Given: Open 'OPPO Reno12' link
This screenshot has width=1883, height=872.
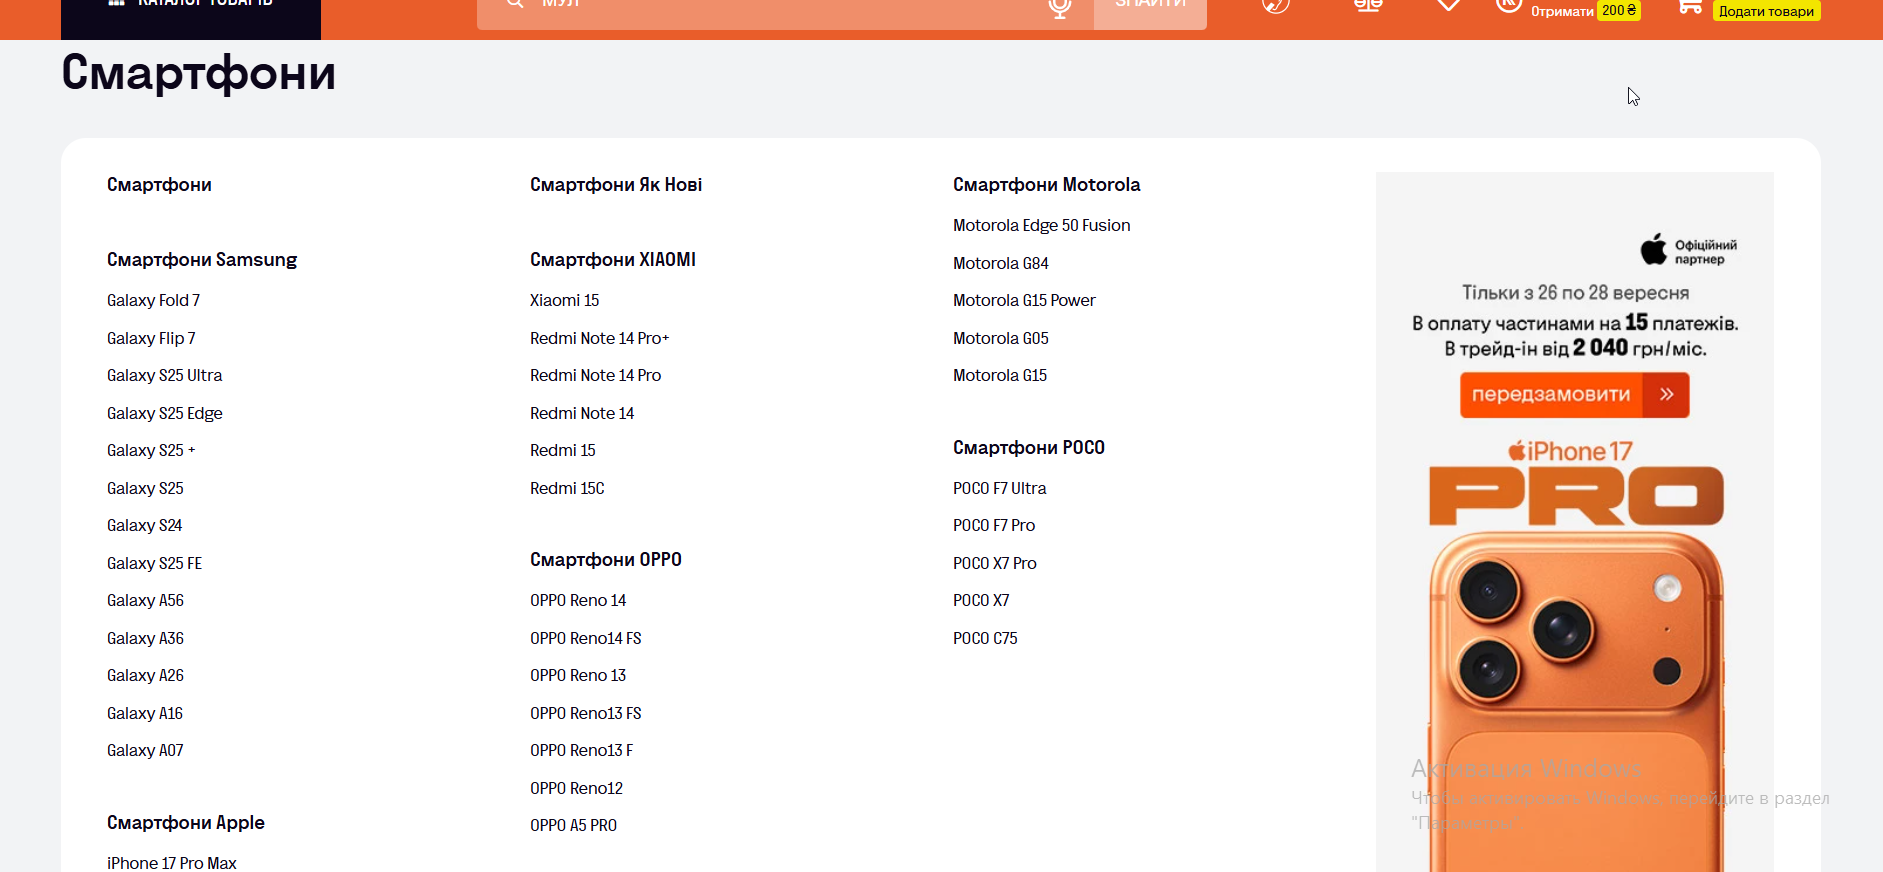Looking at the screenshot, I should (577, 789).
